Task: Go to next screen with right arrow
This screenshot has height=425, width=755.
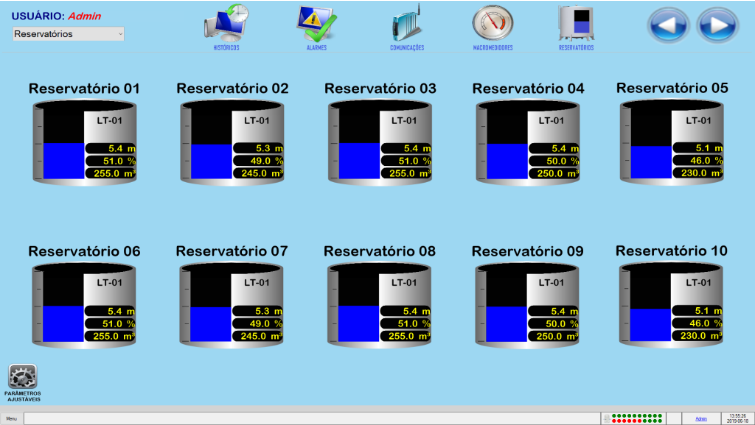Action: pyautogui.click(x=717, y=25)
